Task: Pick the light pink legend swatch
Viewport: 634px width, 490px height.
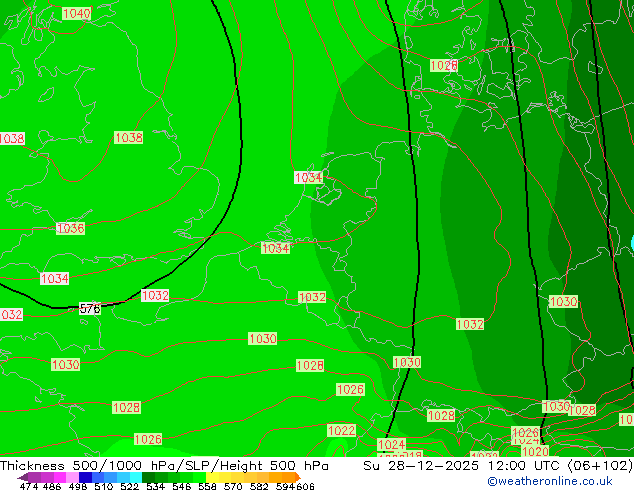Action: coord(72,477)
